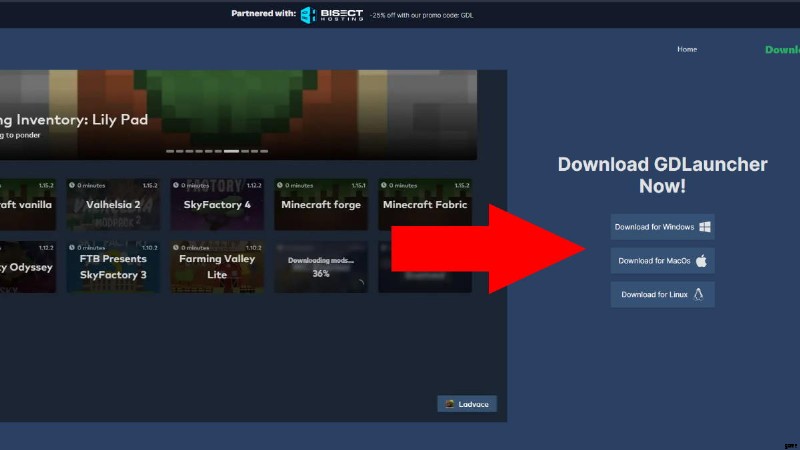Click the clock icon on Valhelsia 2
Screen dimensions: 800x450
pos(72,185)
